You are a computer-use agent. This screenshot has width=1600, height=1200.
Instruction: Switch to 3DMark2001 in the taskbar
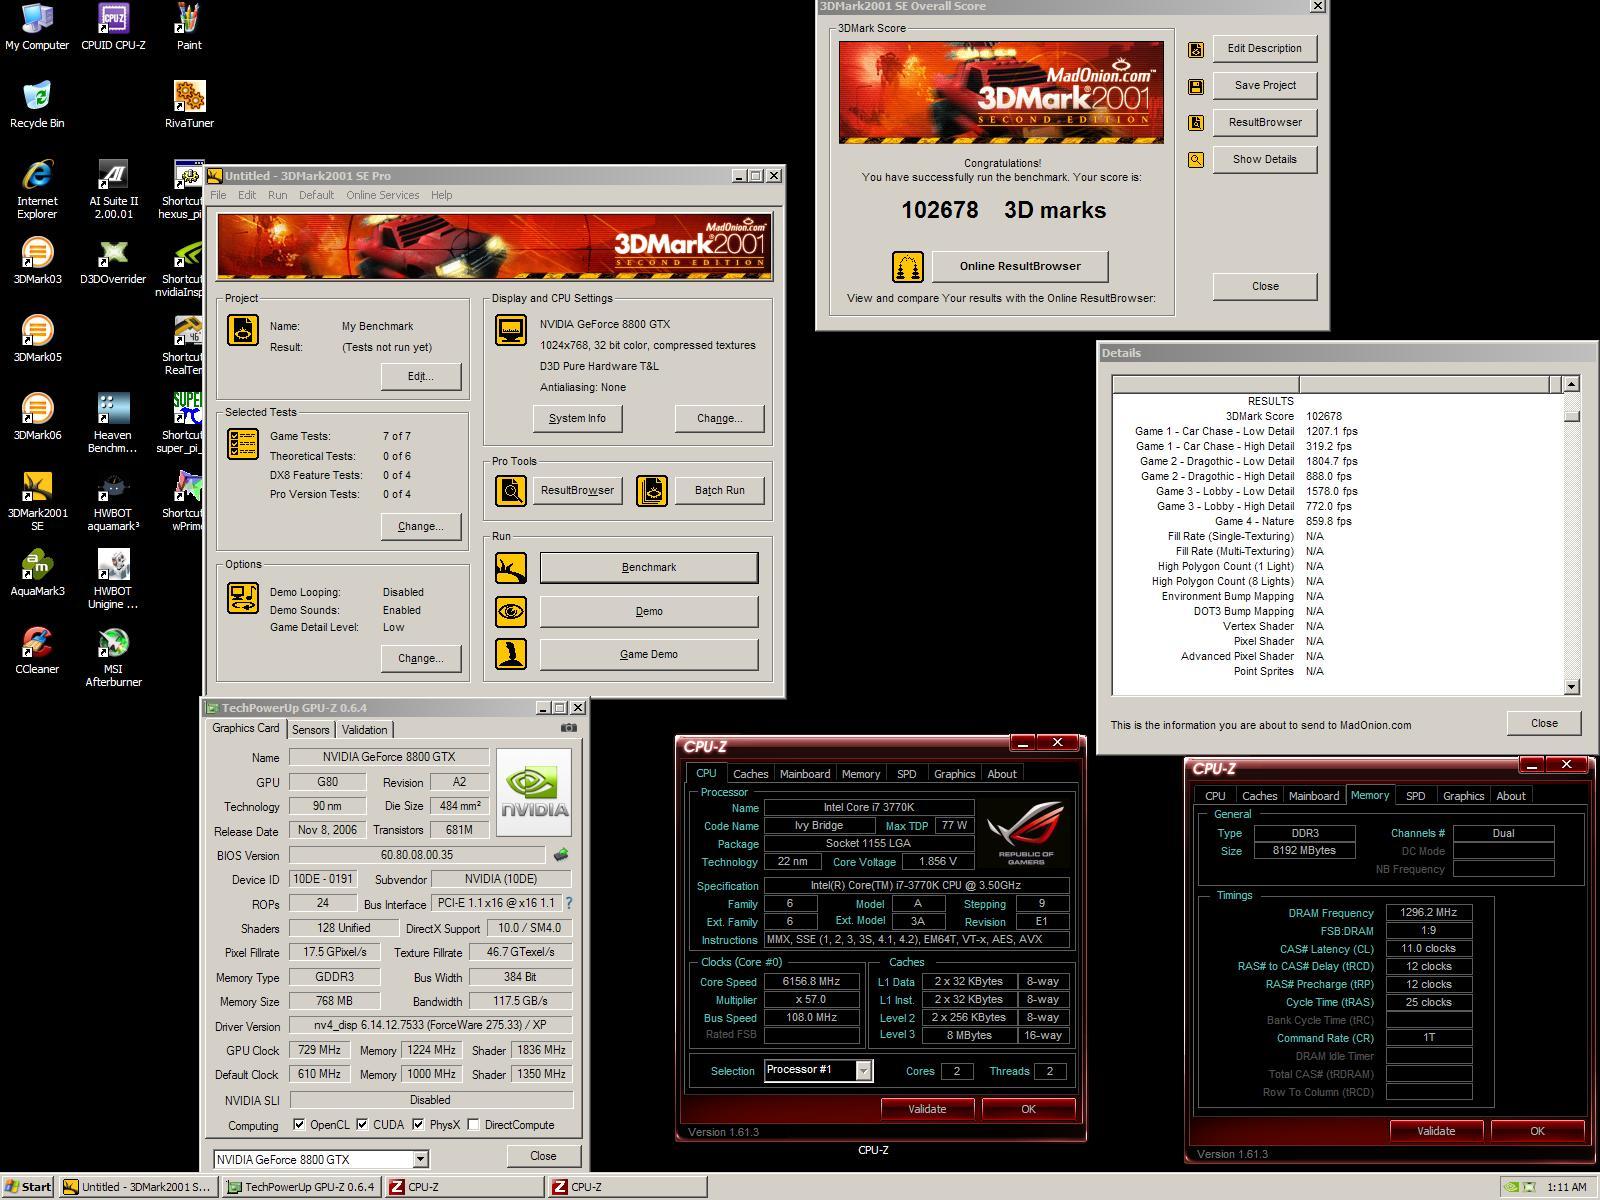(x=136, y=1187)
